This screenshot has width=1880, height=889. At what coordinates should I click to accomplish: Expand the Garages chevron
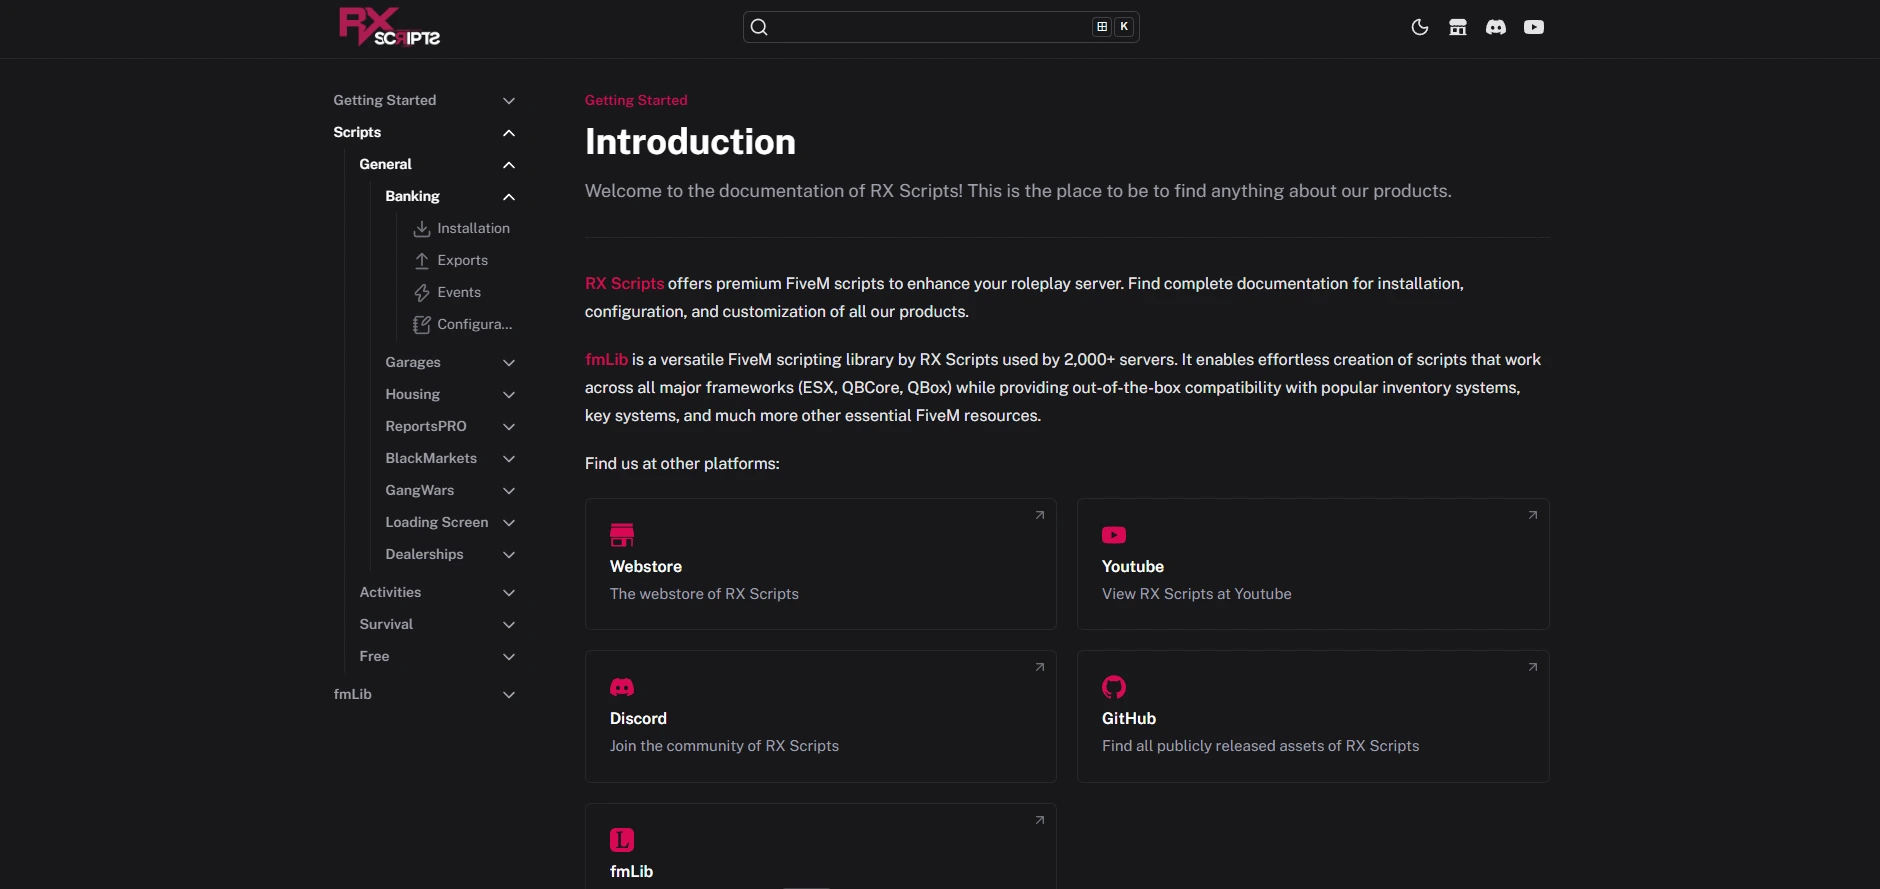pos(509,363)
